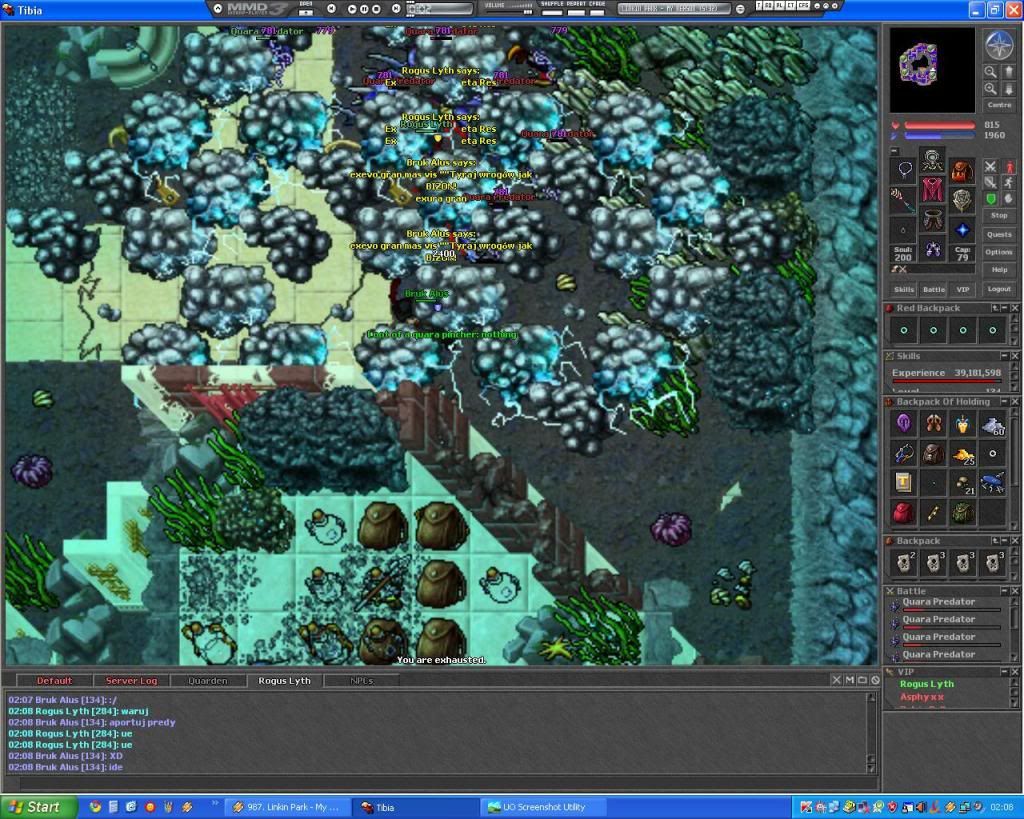The height and width of the screenshot is (819, 1024).
Task: Switch to the Default chat tab
Action: click(x=54, y=681)
